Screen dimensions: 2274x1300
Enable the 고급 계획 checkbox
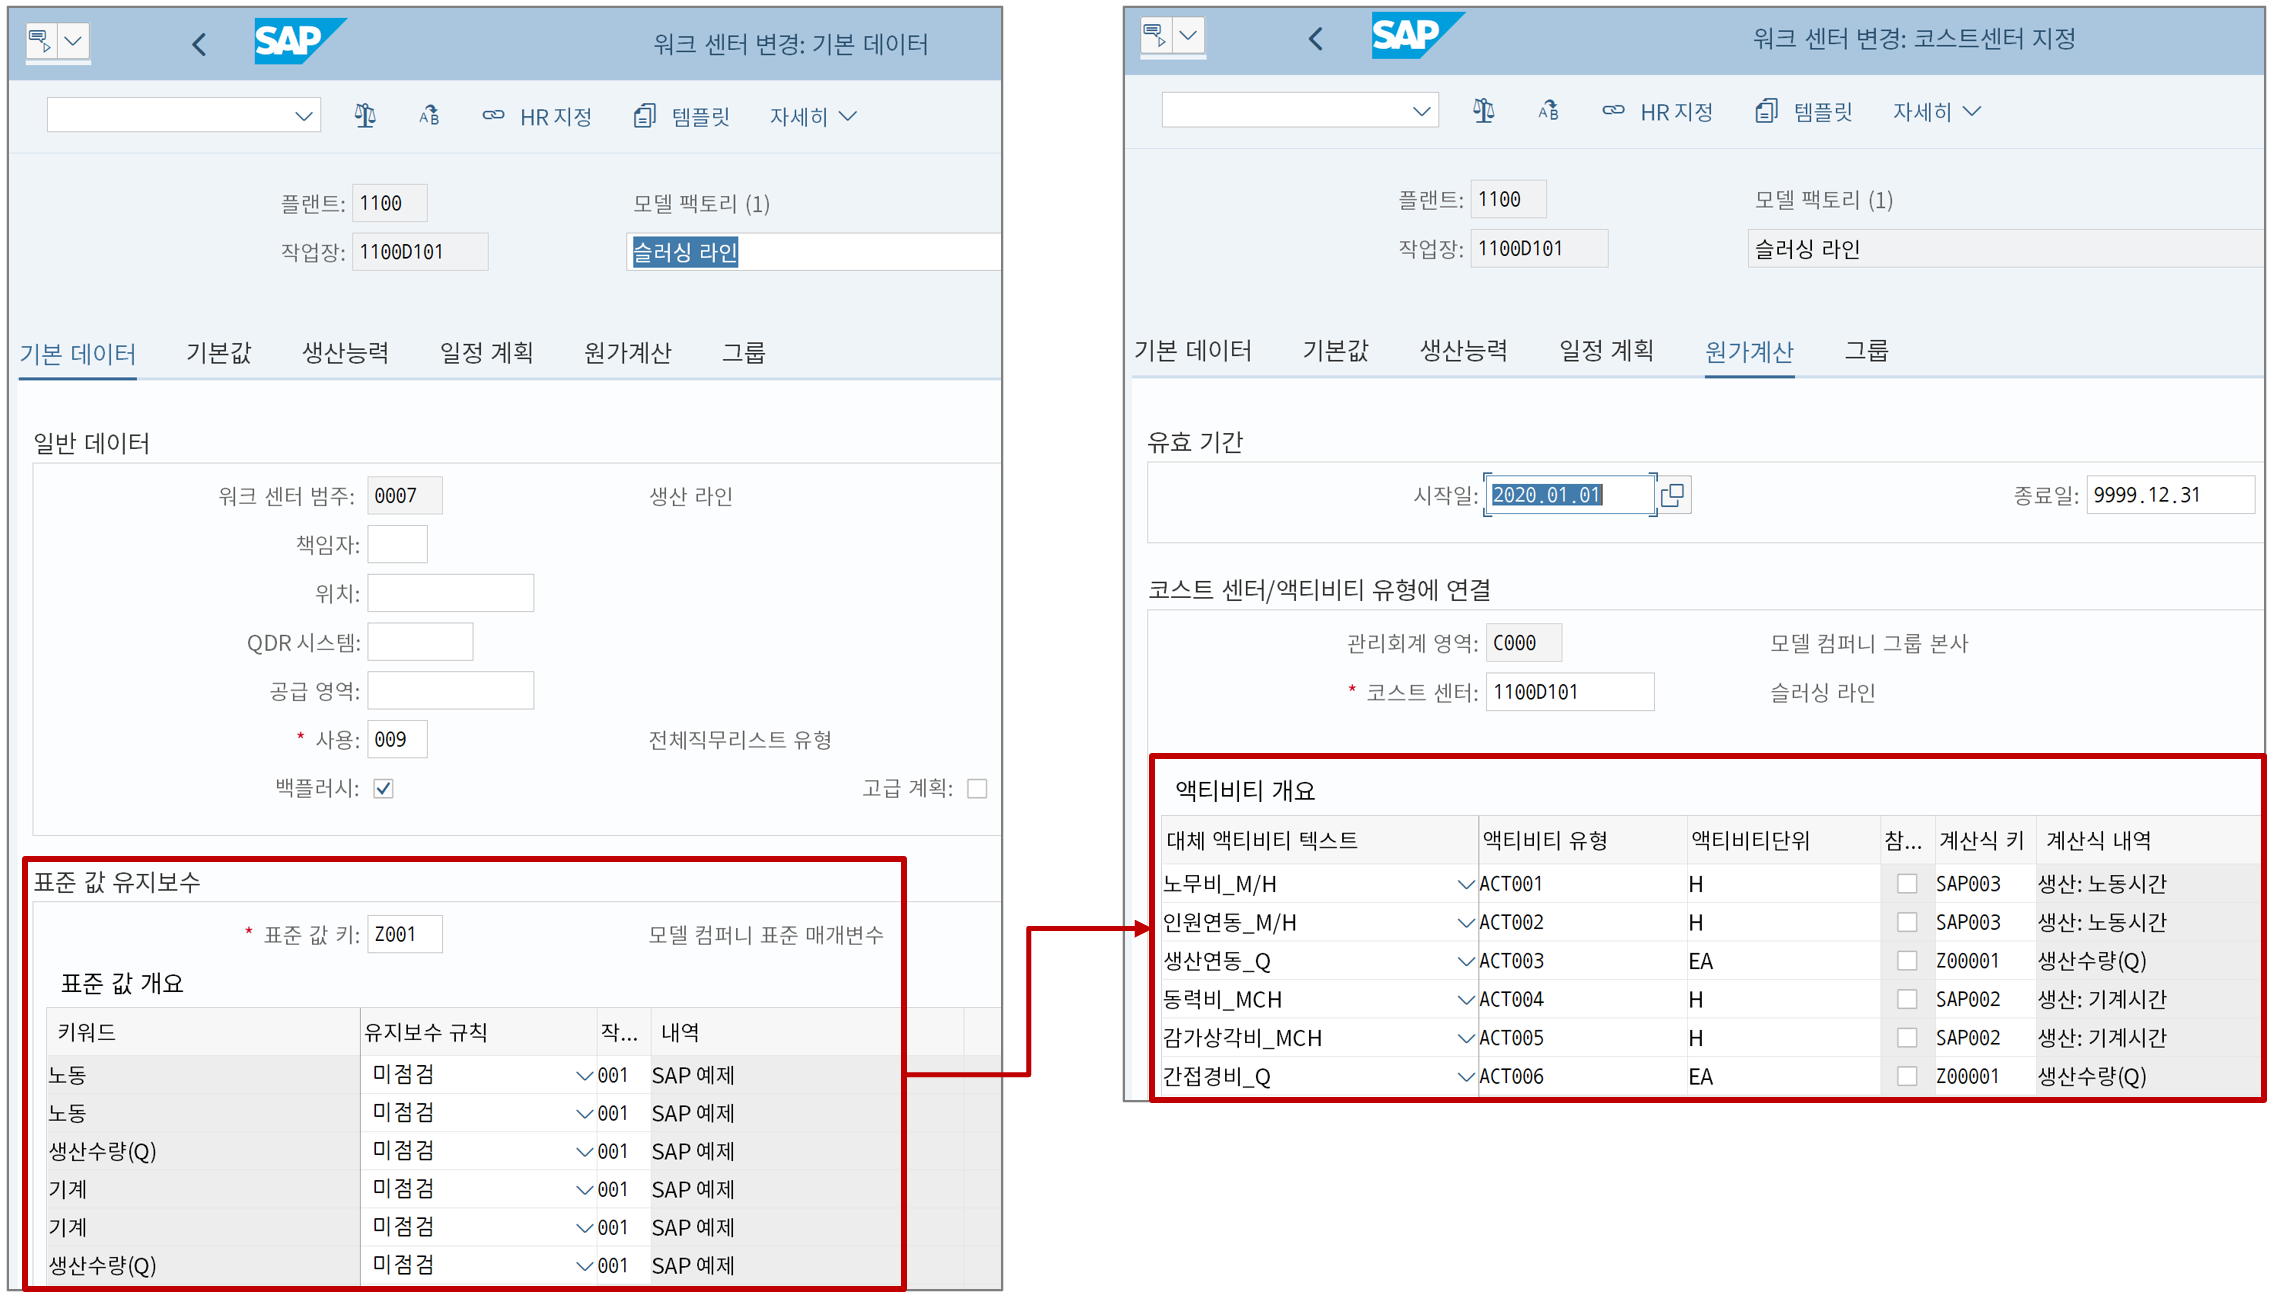pyautogui.click(x=977, y=789)
